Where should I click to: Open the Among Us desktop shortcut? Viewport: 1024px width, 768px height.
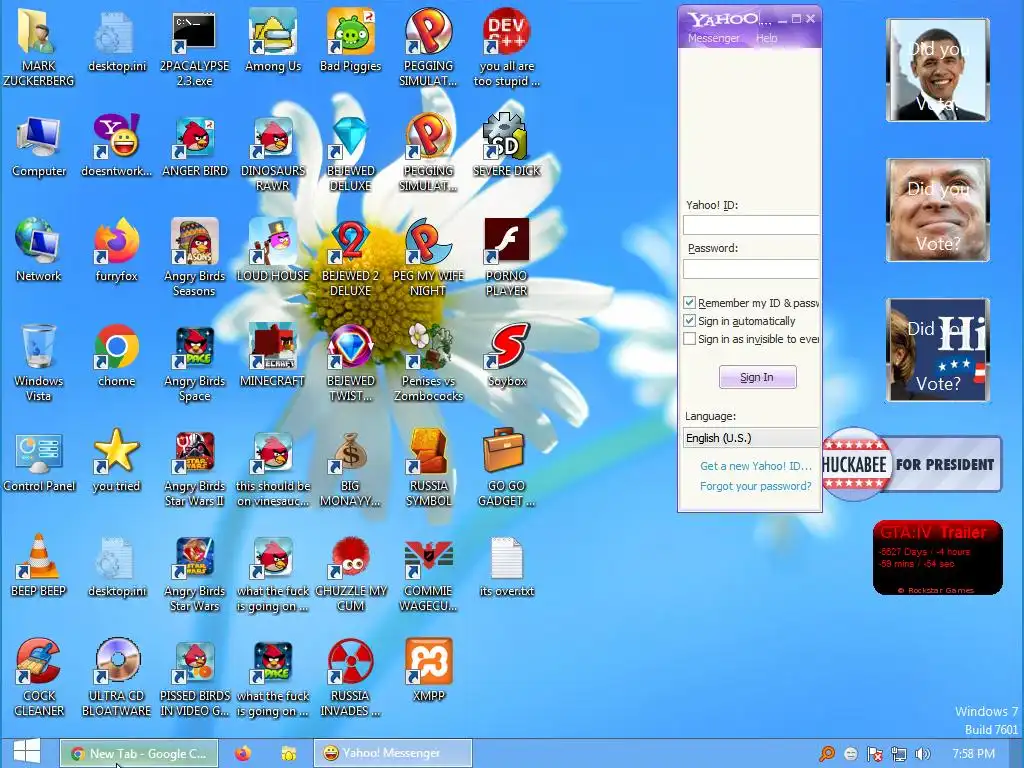[272, 33]
